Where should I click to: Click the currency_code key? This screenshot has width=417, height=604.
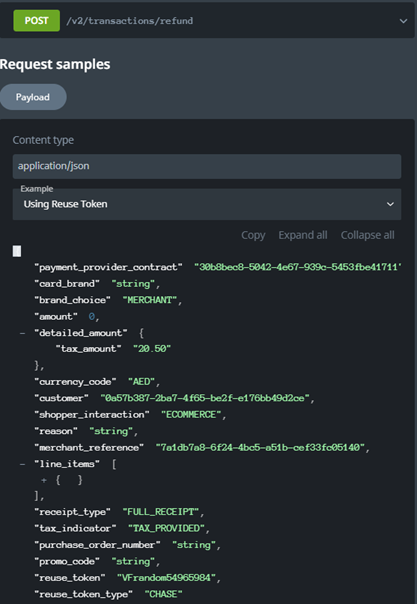pyautogui.click(x=75, y=382)
